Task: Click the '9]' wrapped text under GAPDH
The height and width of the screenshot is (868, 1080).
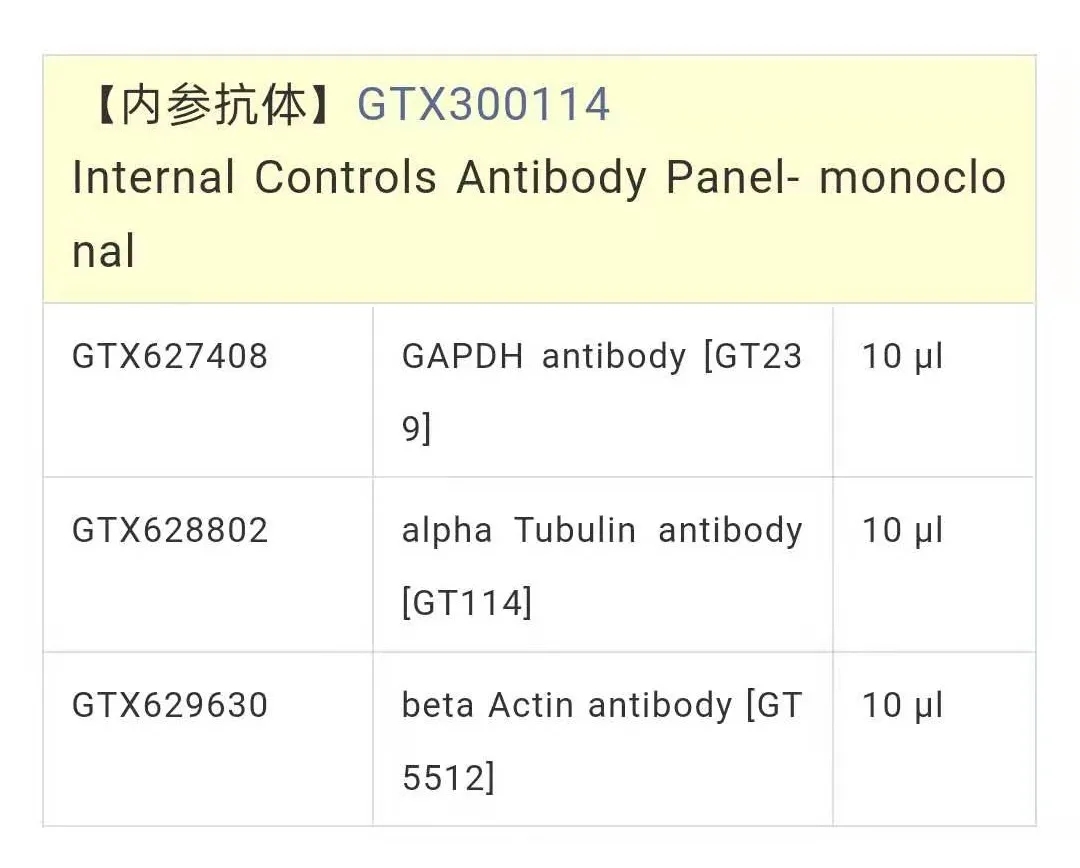Action: click(x=416, y=428)
